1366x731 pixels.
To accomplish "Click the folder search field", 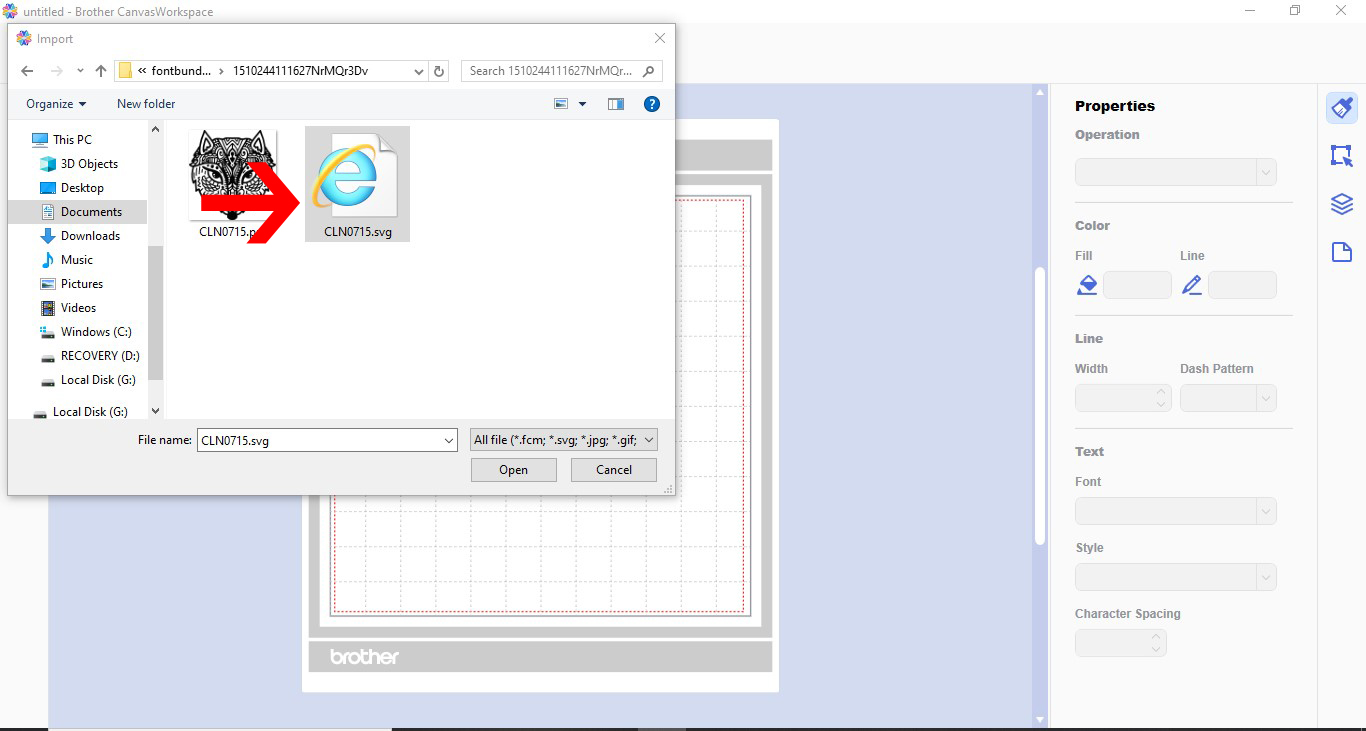I will click(562, 71).
